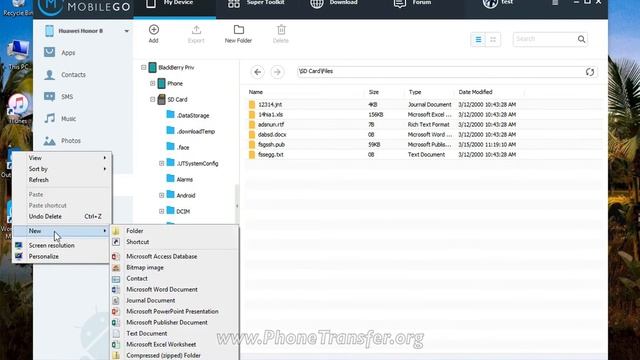
Task: Choose Undo Delete in context menu
Action: [x=62, y=217]
